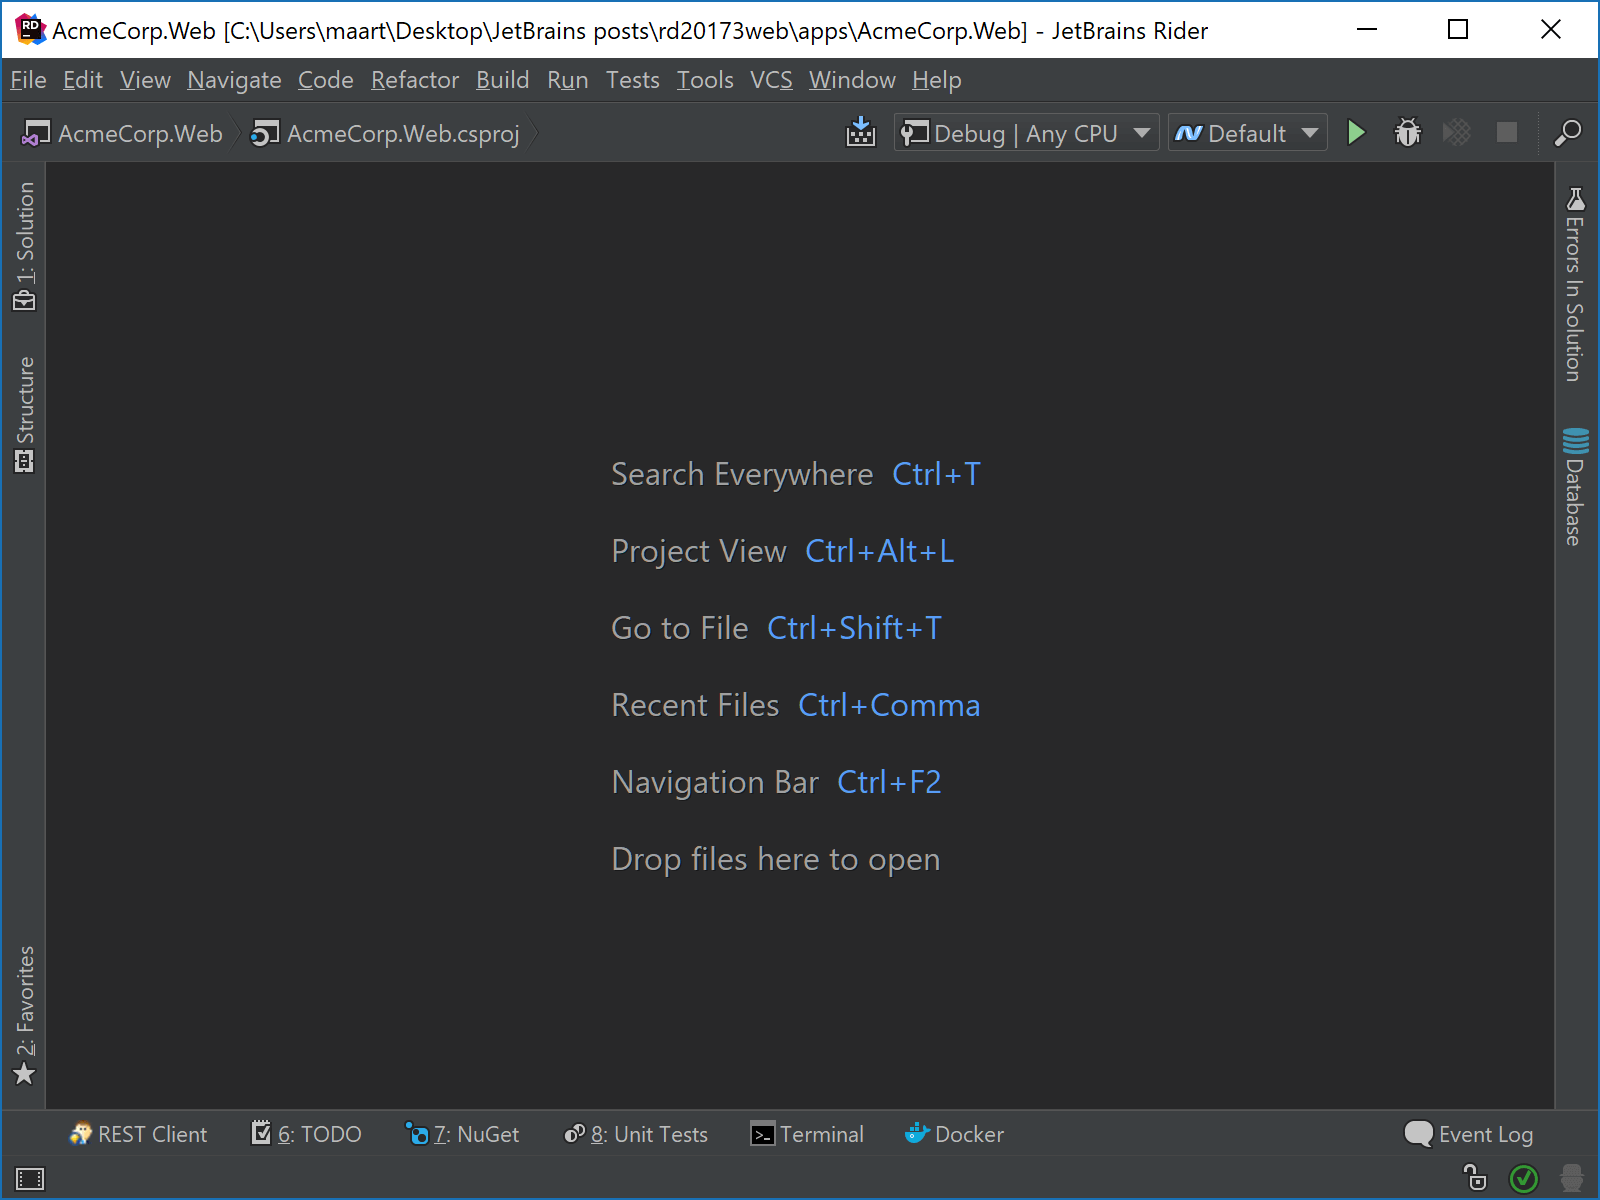Open the Tests menu
The image size is (1600, 1200).
[632, 80]
